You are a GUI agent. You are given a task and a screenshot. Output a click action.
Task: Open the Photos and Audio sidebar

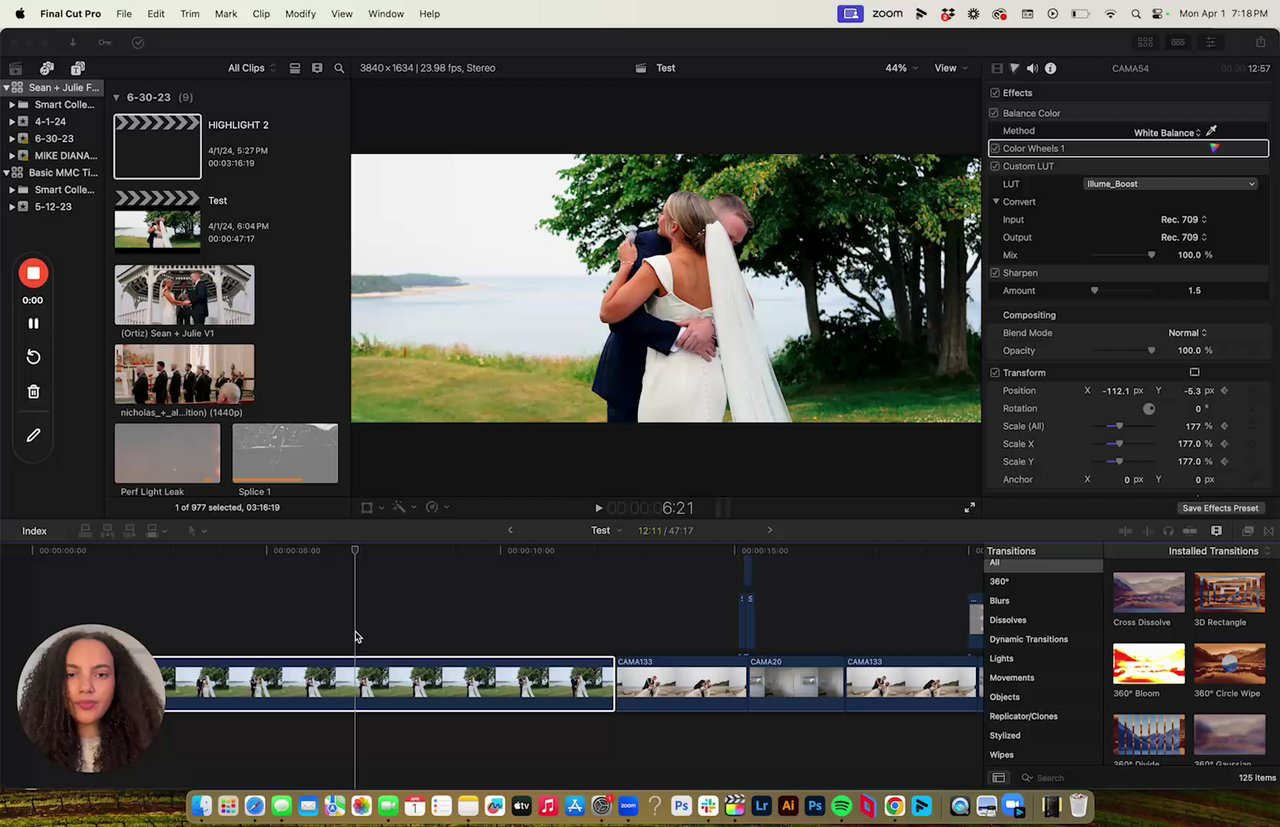[46, 68]
